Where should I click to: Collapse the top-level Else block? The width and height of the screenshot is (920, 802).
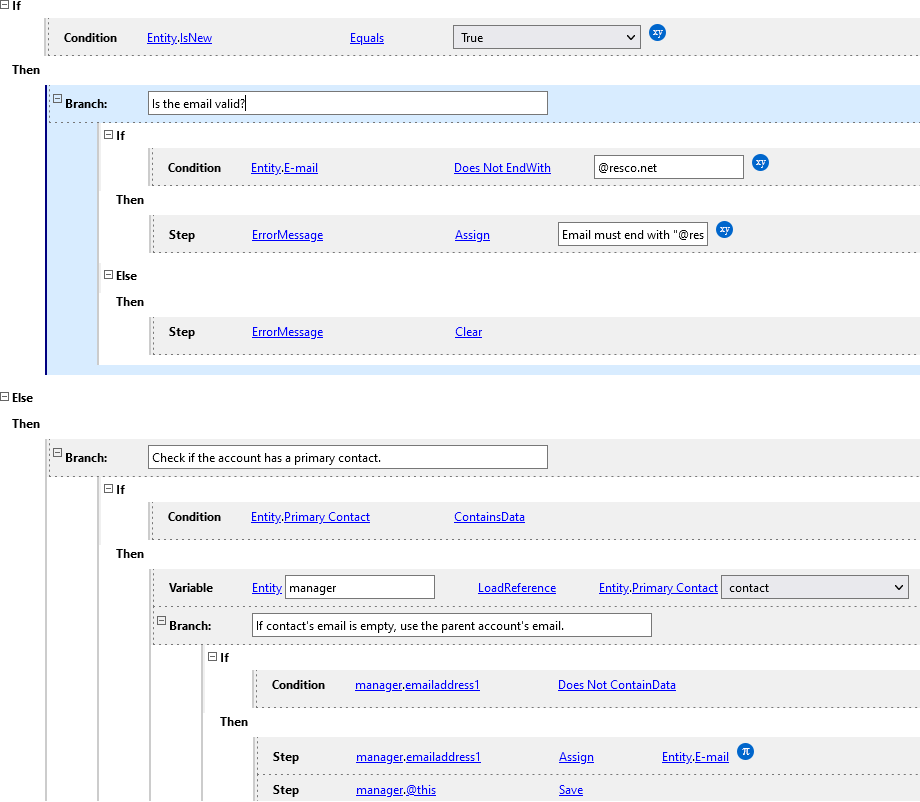[x=5, y=398]
